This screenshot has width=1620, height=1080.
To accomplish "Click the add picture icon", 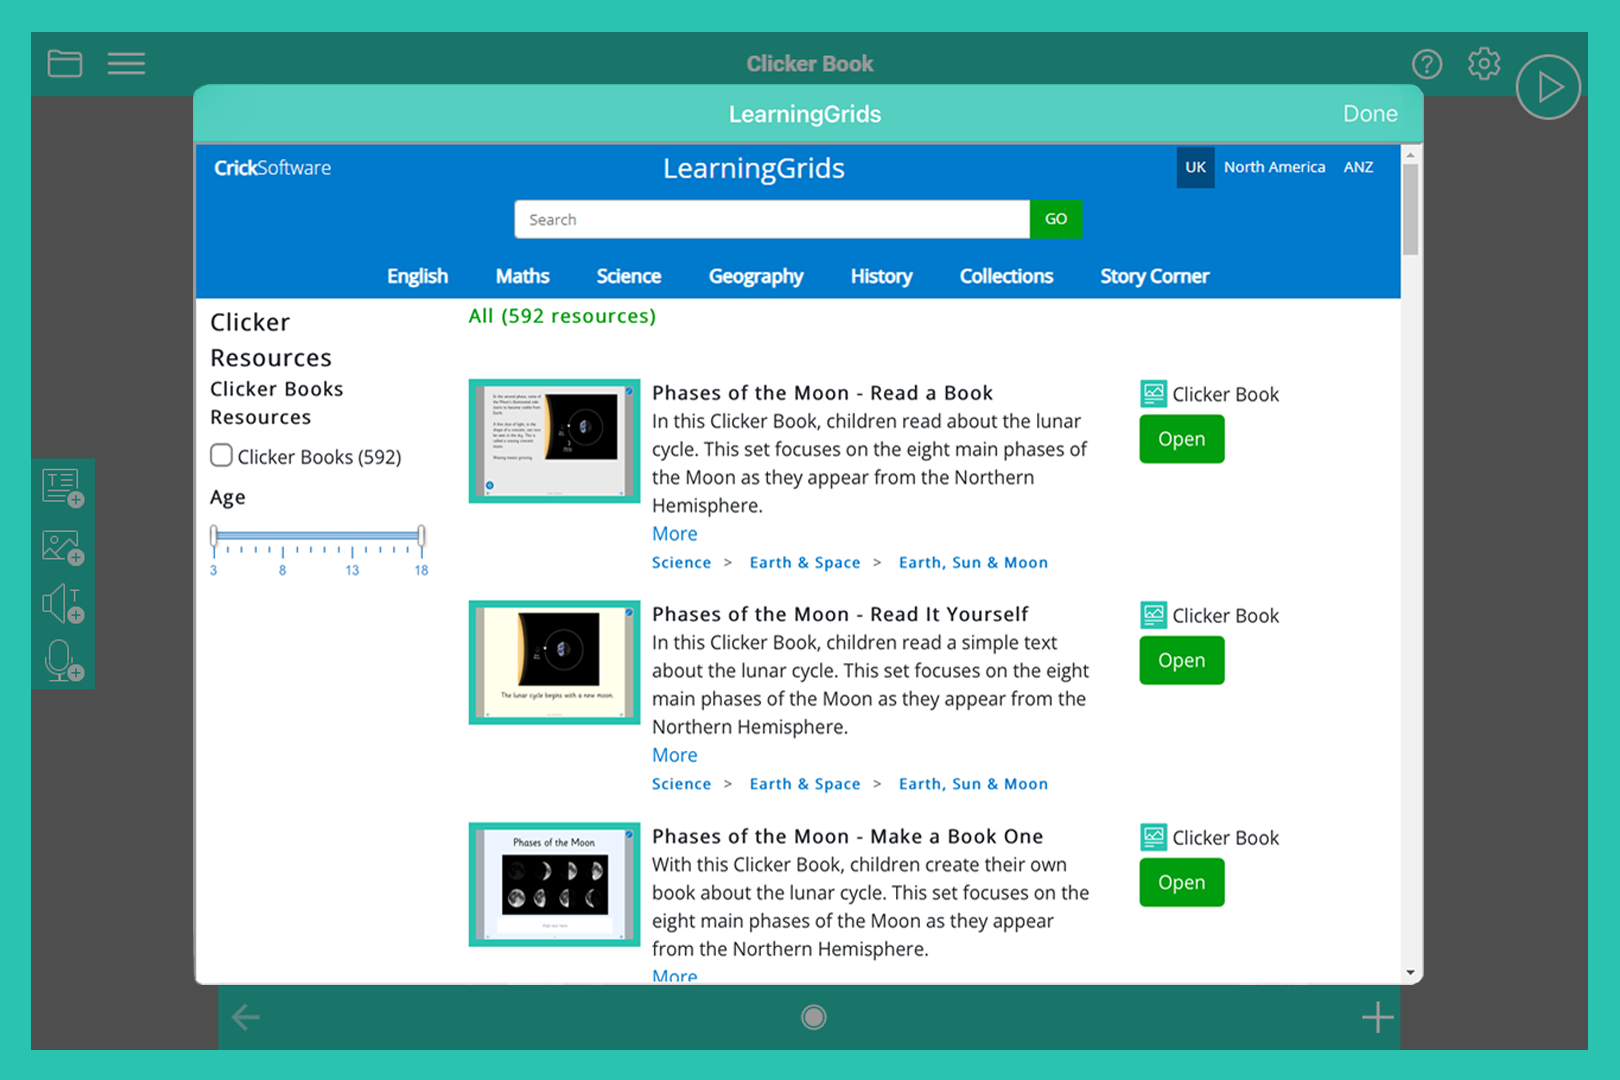I will point(63,547).
